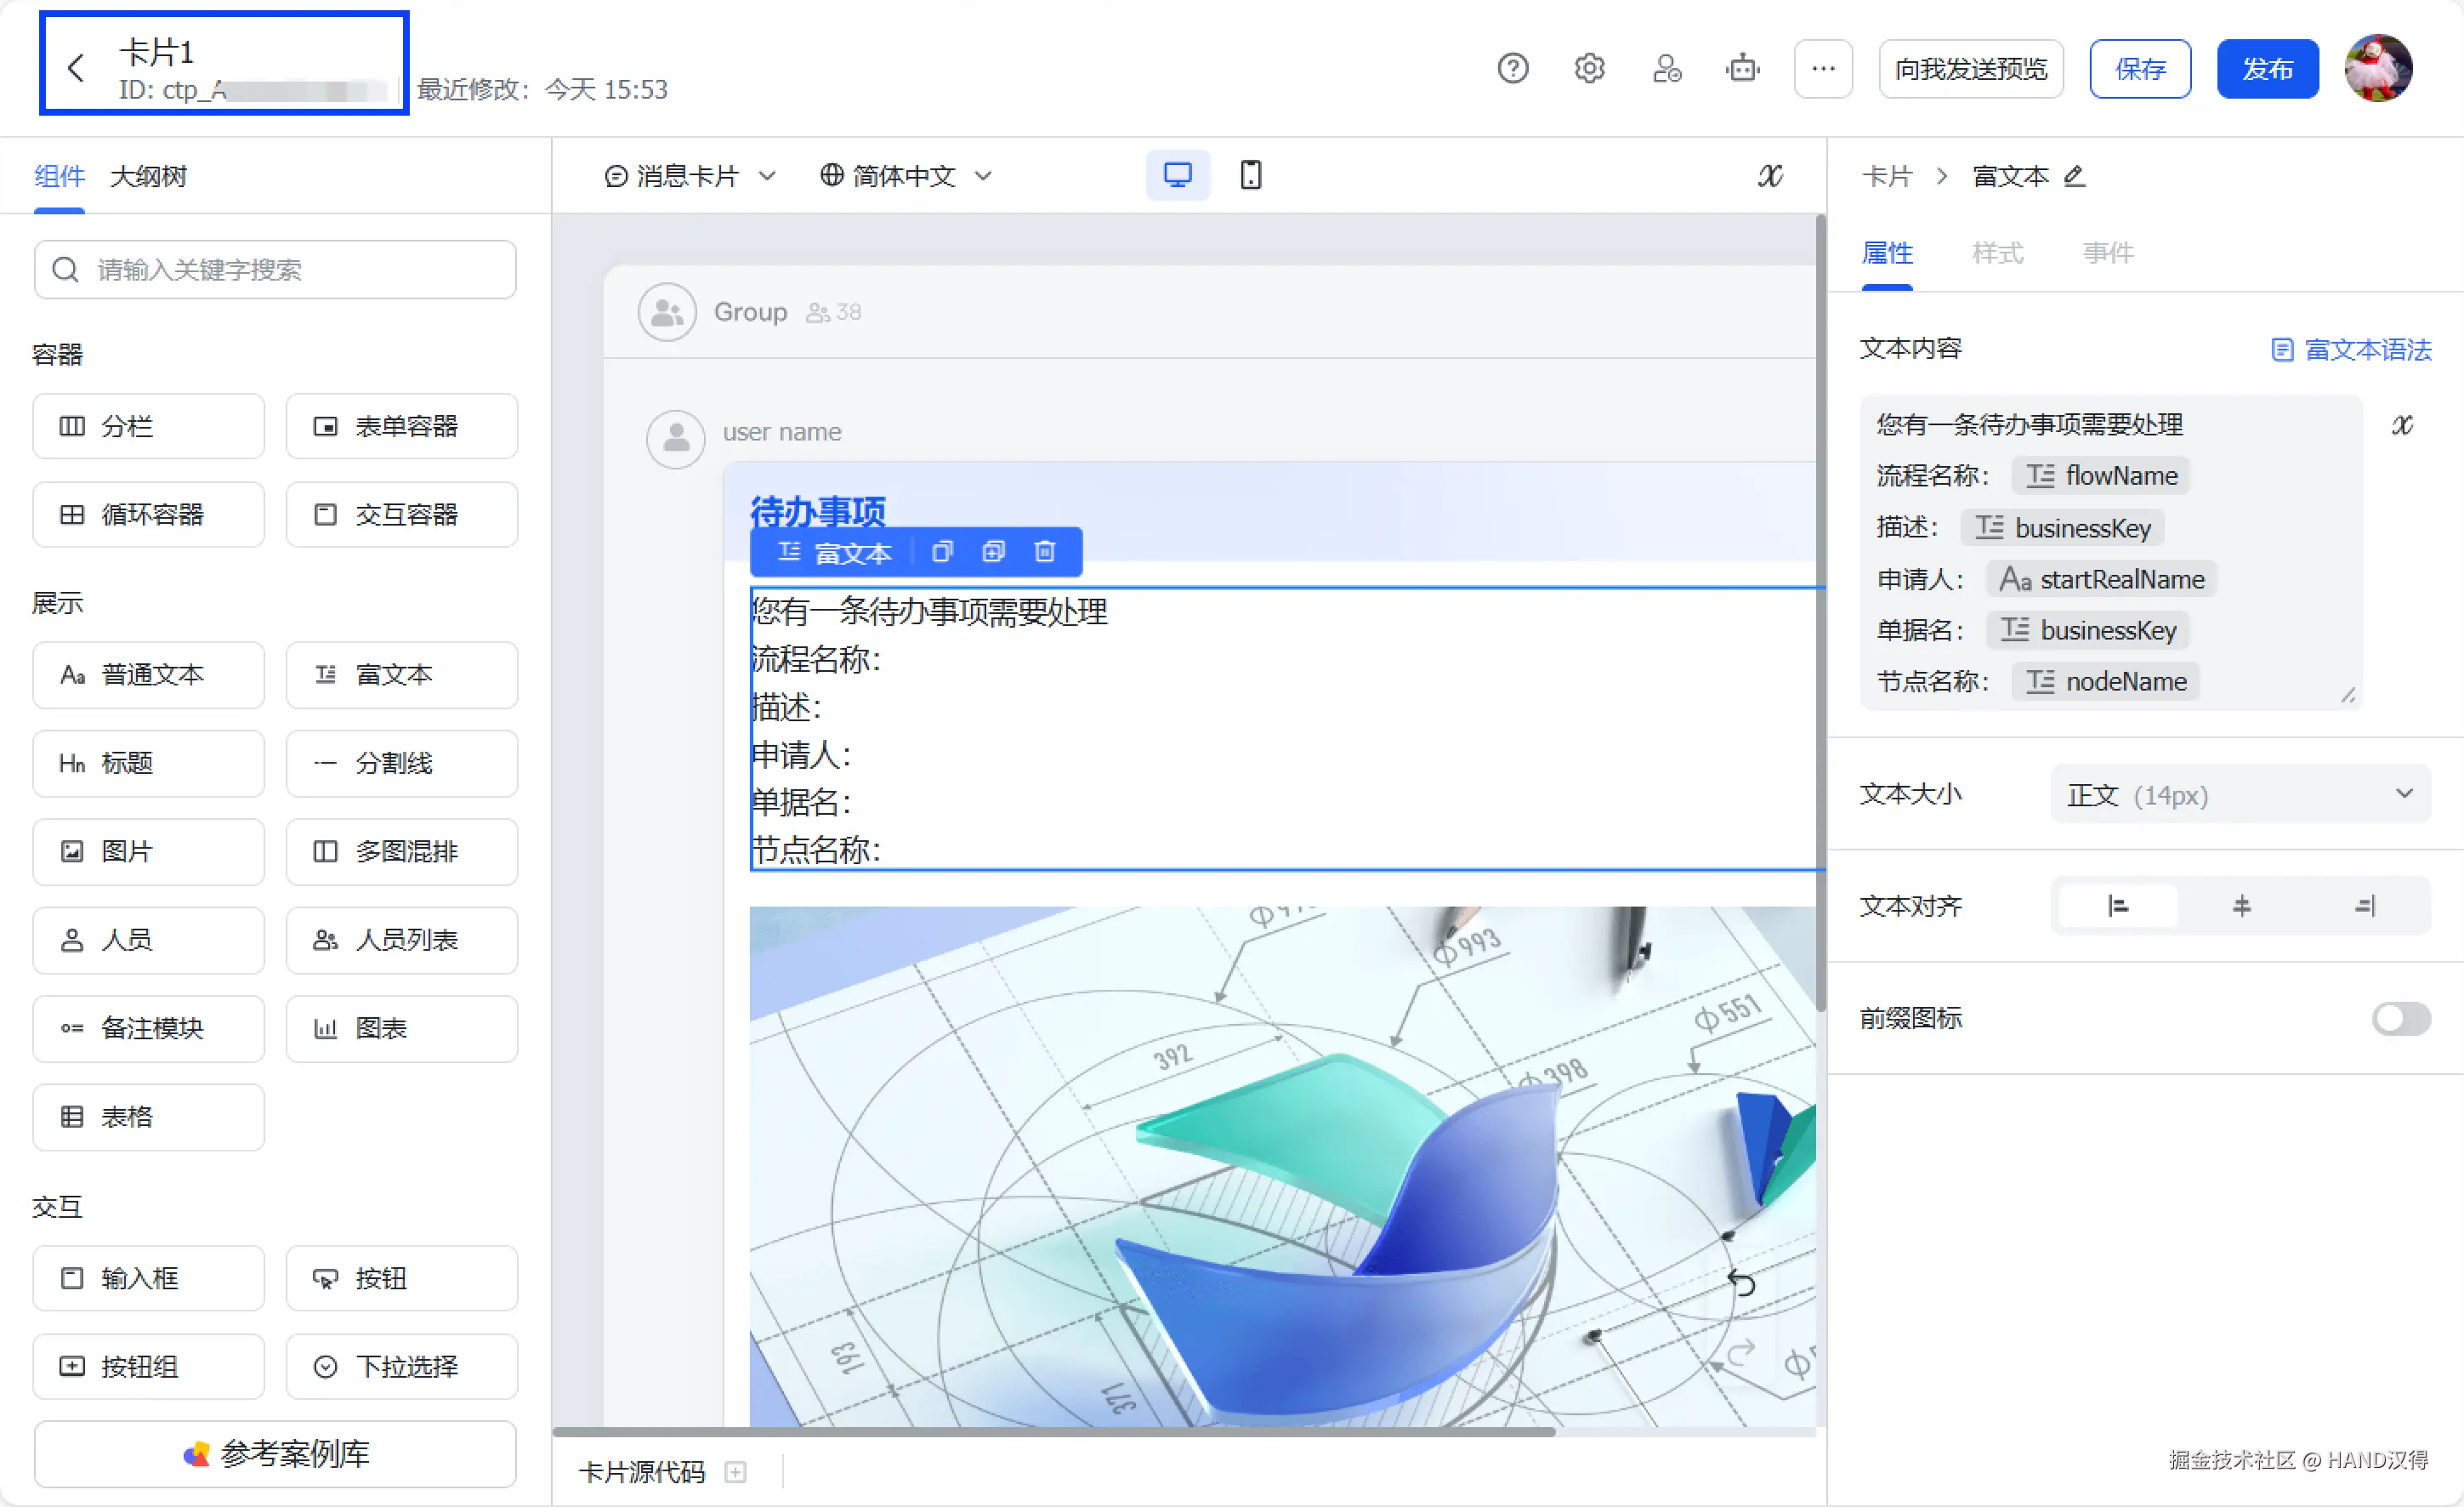The height and width of the screenshot is (1507, 2464).
Task: Toggle the 前缀图标 switch
Action: tap(2400, 1018)
